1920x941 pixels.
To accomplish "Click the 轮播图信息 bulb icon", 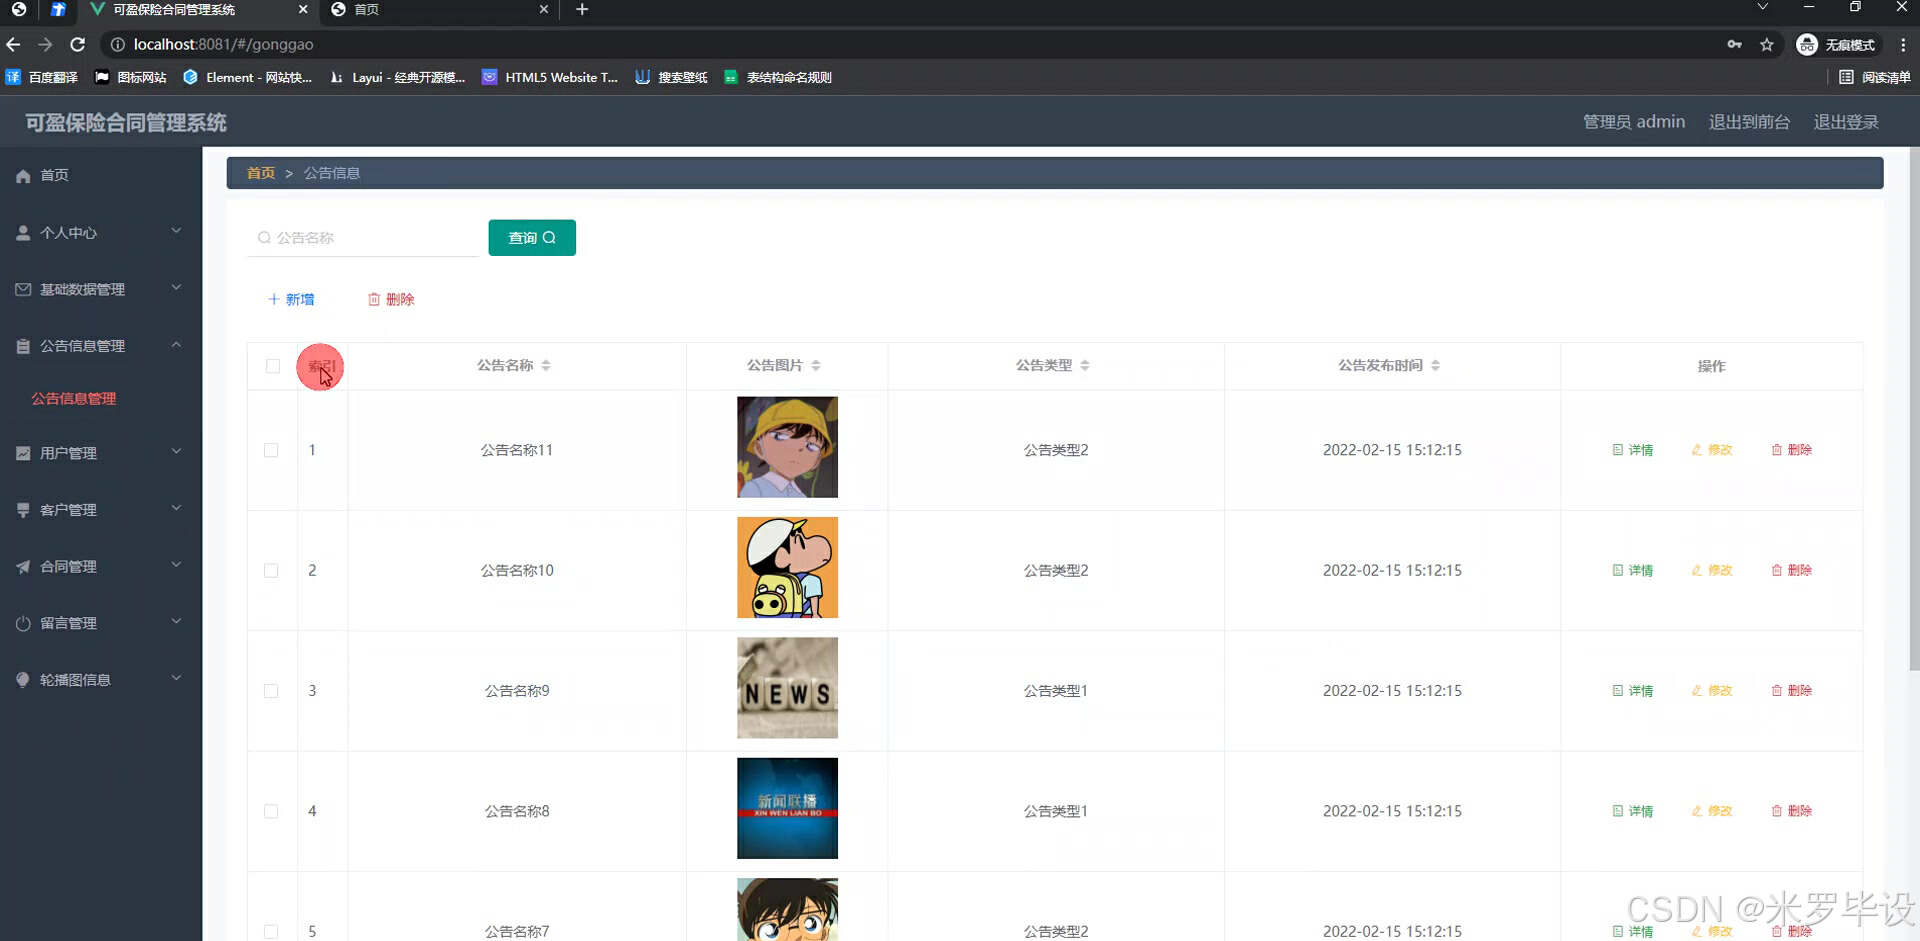I will tap(23, 680).
